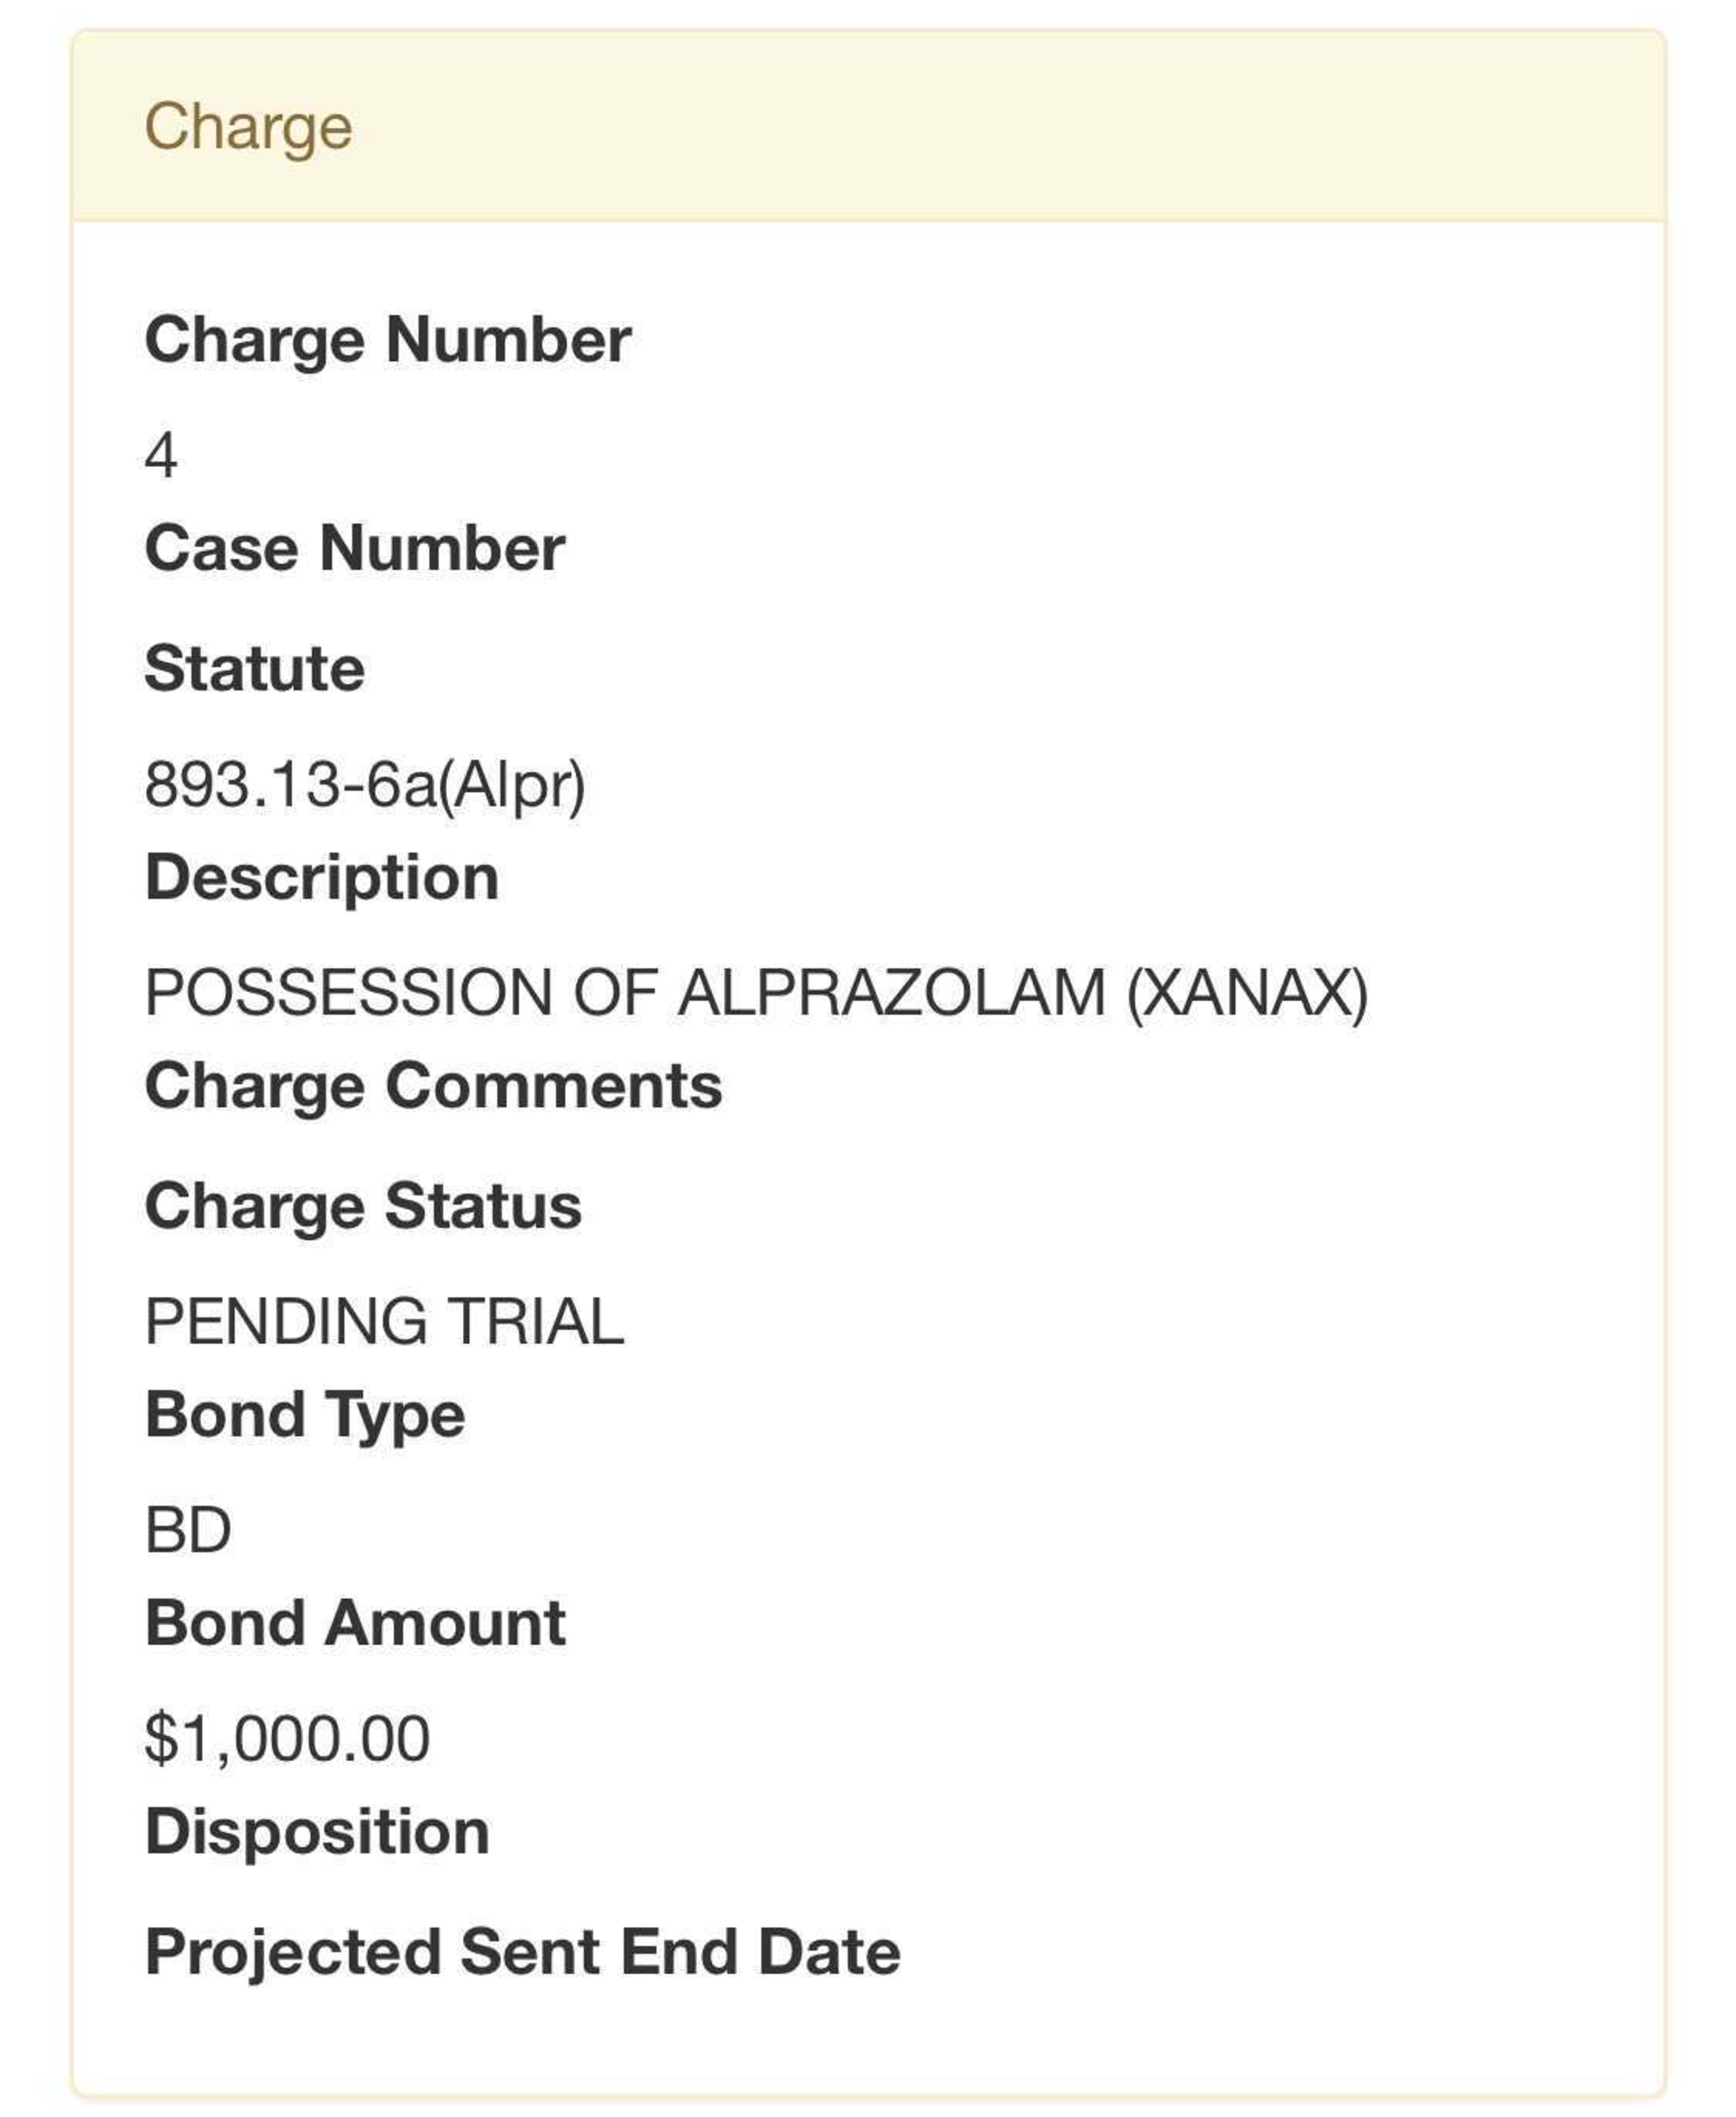This screenshot has height=2117, width=1736.
Task: Click the BD bond type value
Action: point(188,1530)
